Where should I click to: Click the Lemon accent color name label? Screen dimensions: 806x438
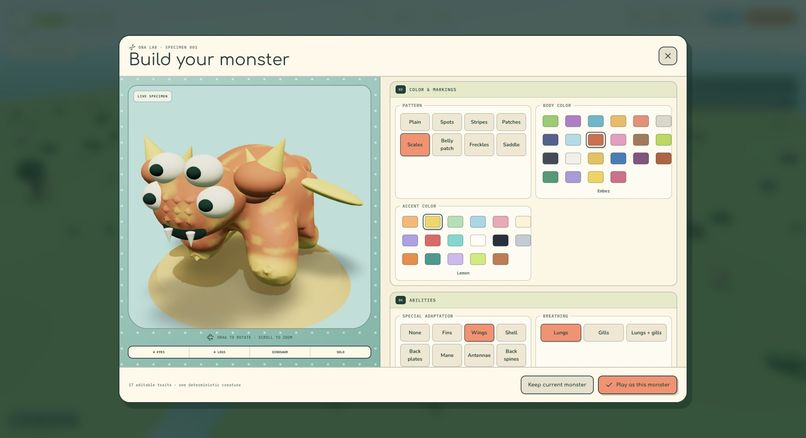tap(463, 273)
